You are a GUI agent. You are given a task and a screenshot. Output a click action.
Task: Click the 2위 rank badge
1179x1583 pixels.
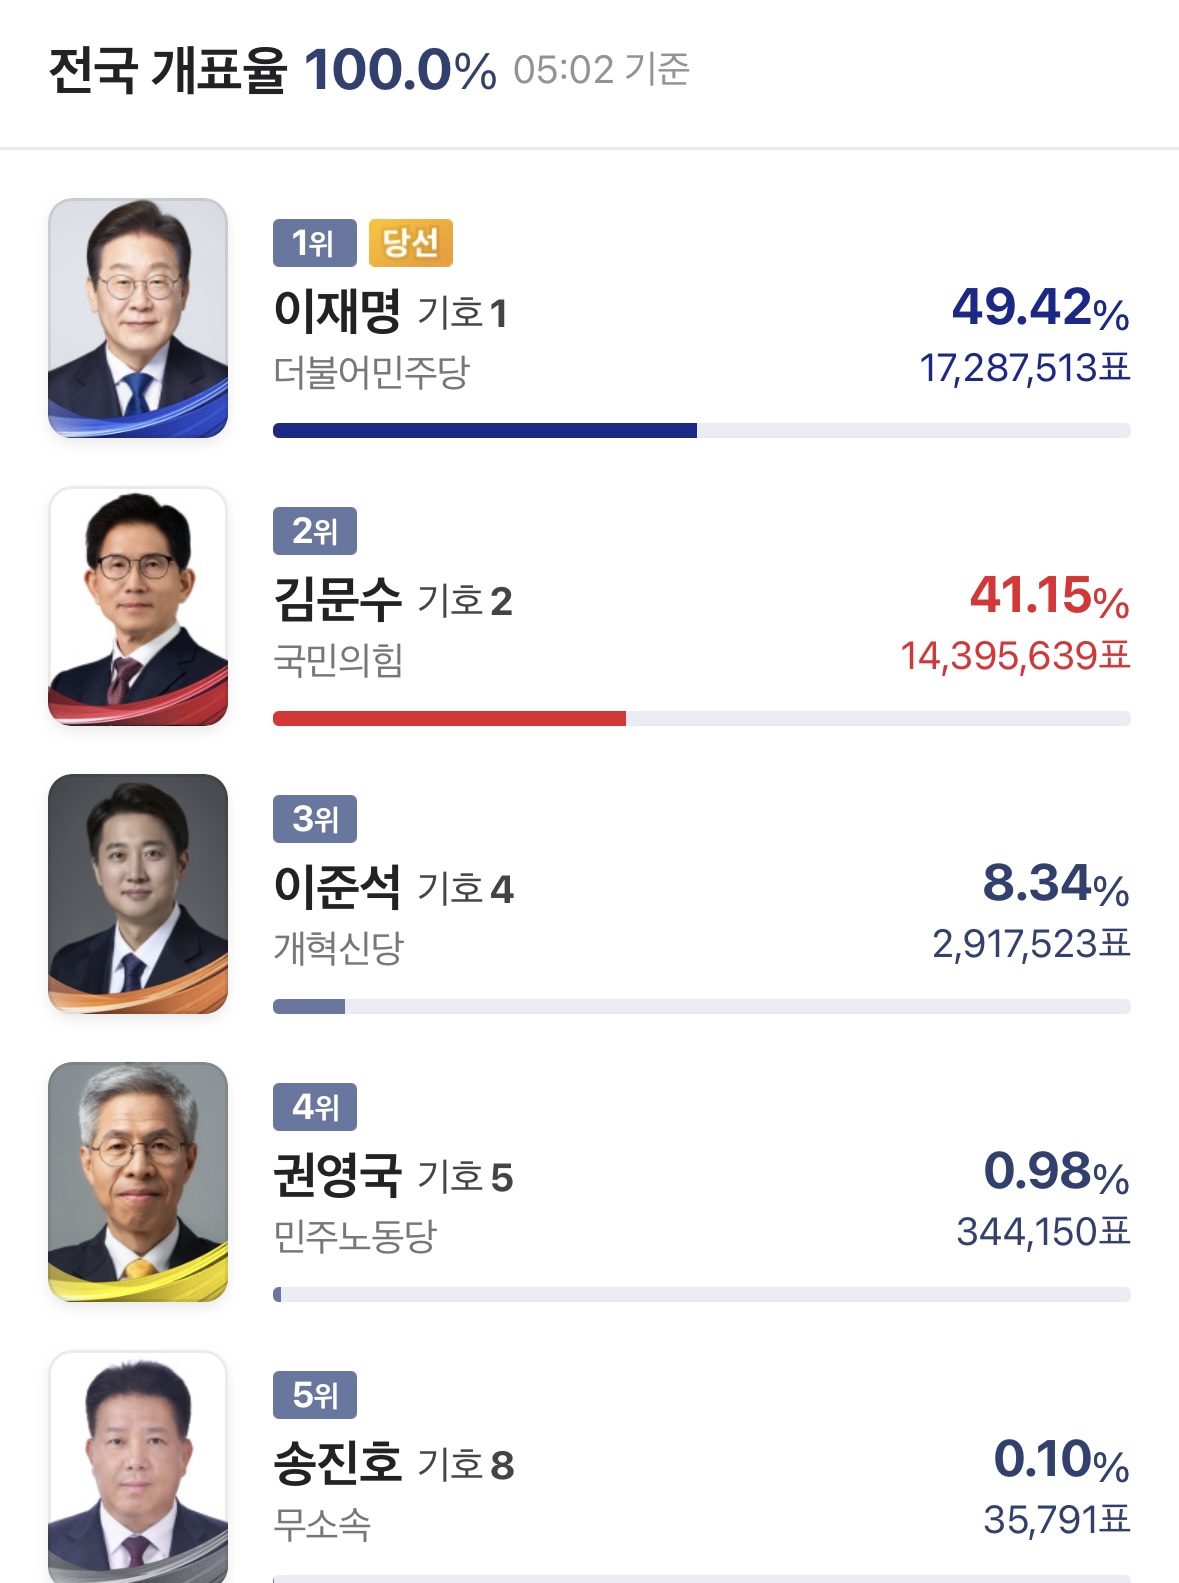(314, 531)
